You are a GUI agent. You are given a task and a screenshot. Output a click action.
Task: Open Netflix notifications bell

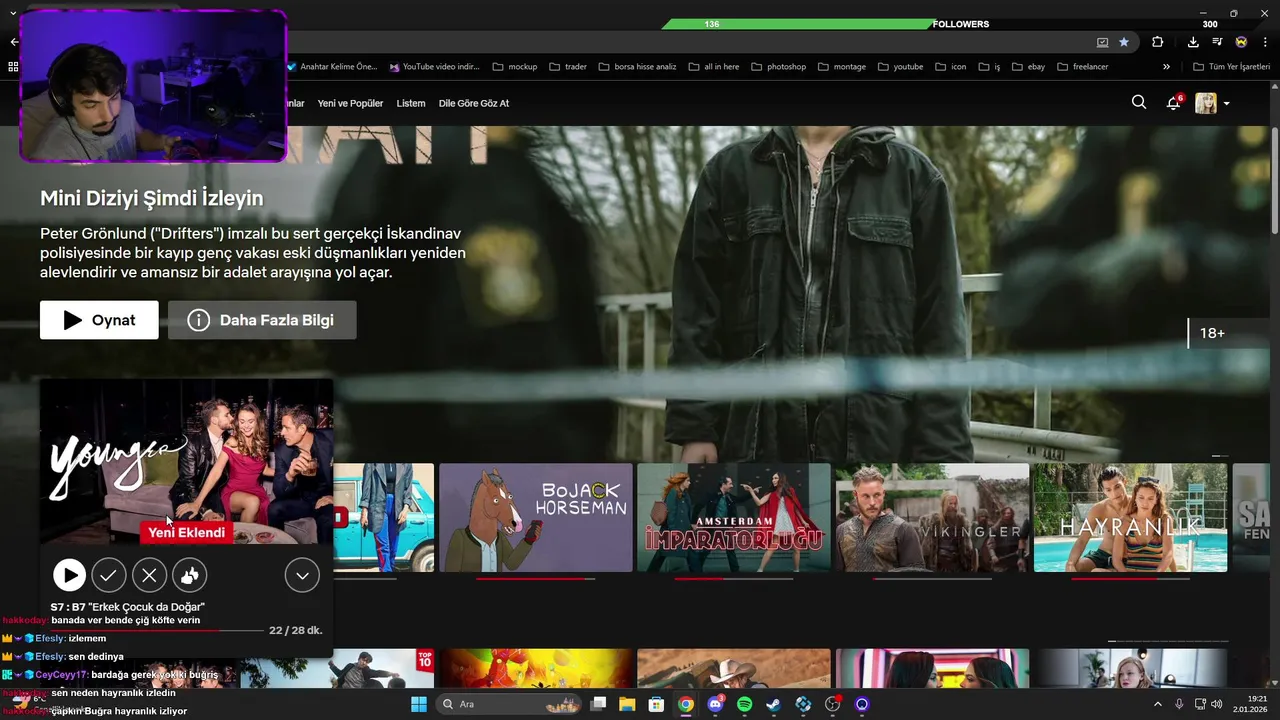tap(1173, 103)
